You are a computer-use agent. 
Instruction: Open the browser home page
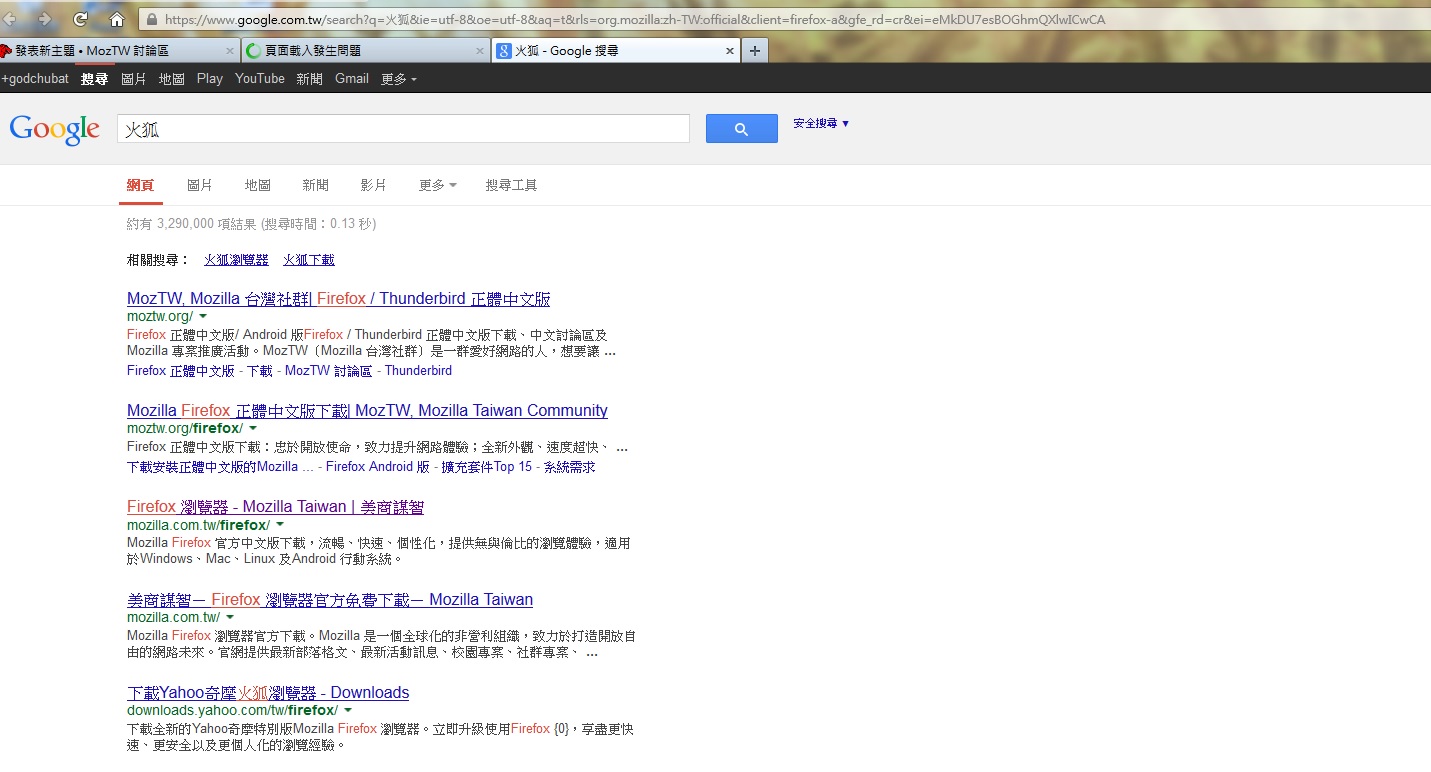click(116, 19)
